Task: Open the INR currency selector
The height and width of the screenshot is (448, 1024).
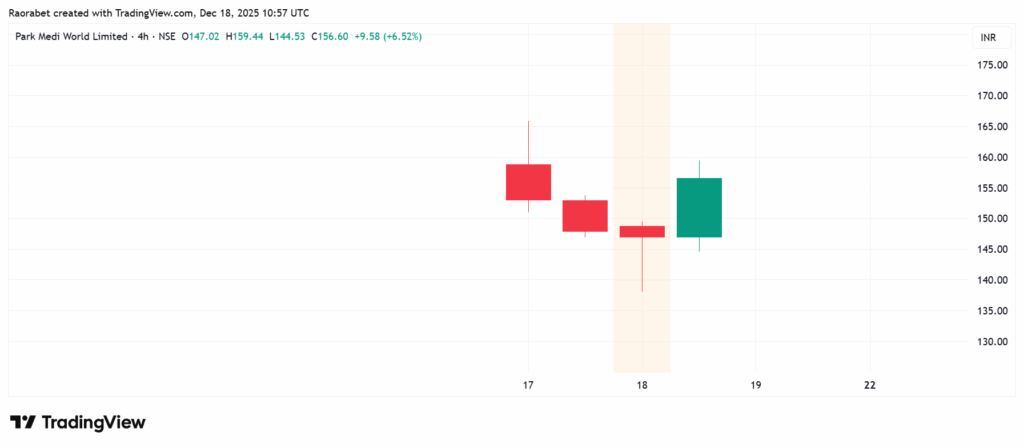Action: [988, 38]
